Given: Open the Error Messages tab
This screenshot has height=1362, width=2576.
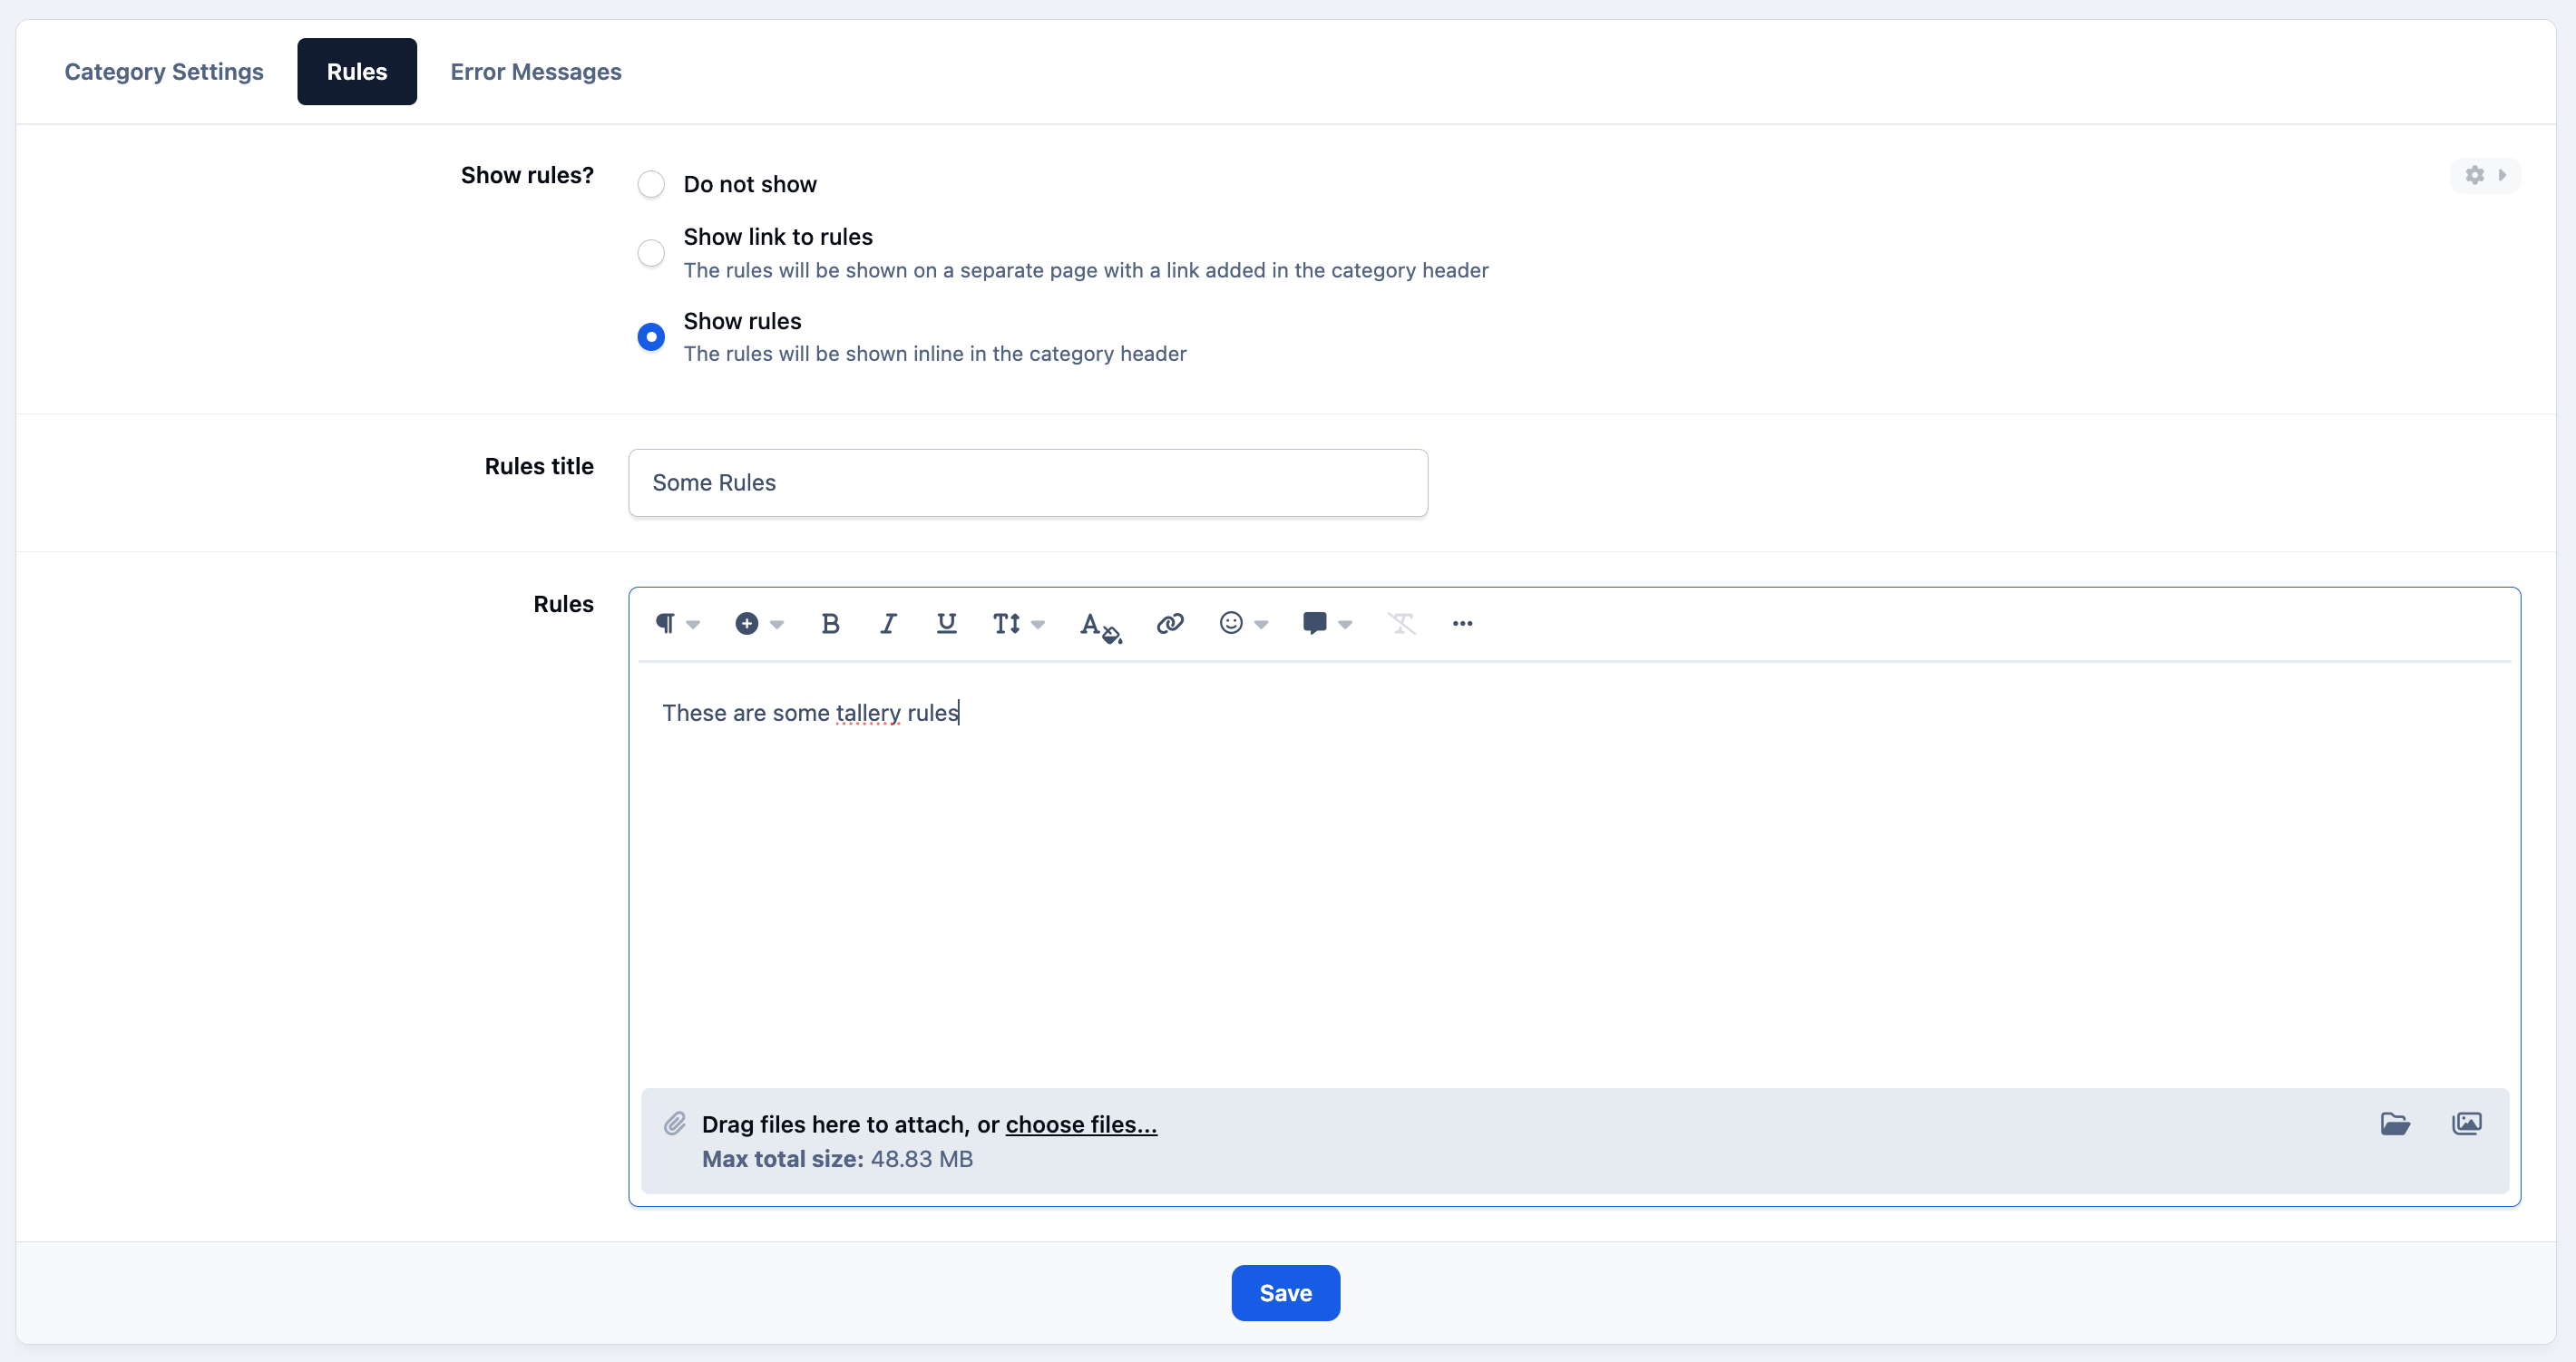Looking at the screenshot, I should [x=536, y=72].
